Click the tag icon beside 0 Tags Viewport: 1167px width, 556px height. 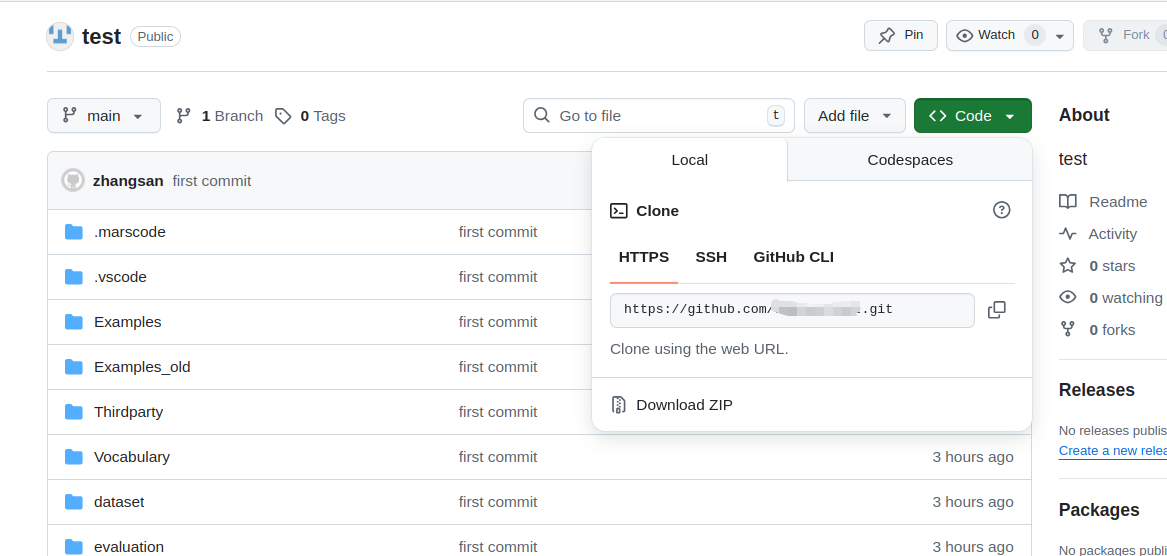pyautogui.click(x=283, y=116)
